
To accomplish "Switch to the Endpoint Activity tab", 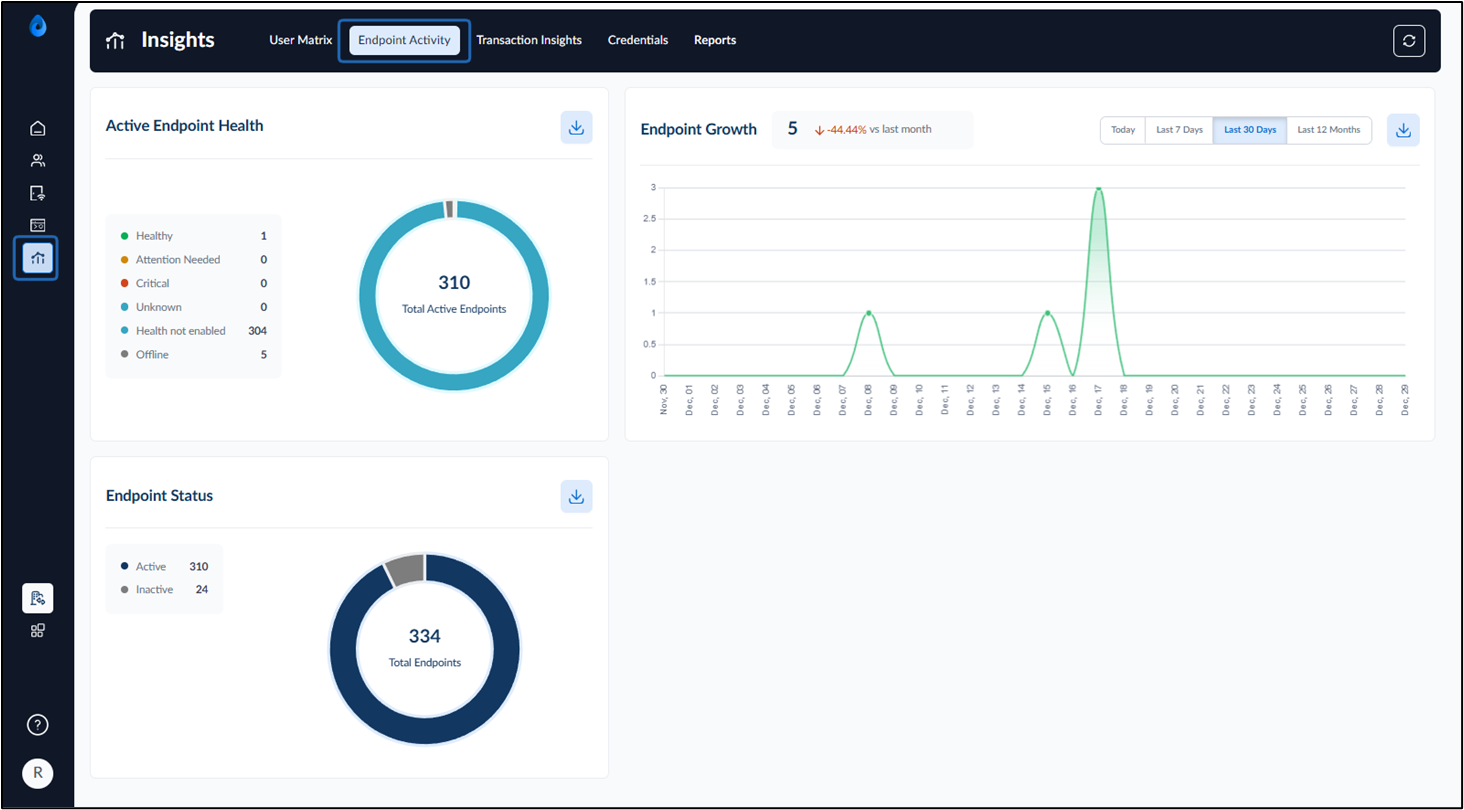I will point(404,40).
